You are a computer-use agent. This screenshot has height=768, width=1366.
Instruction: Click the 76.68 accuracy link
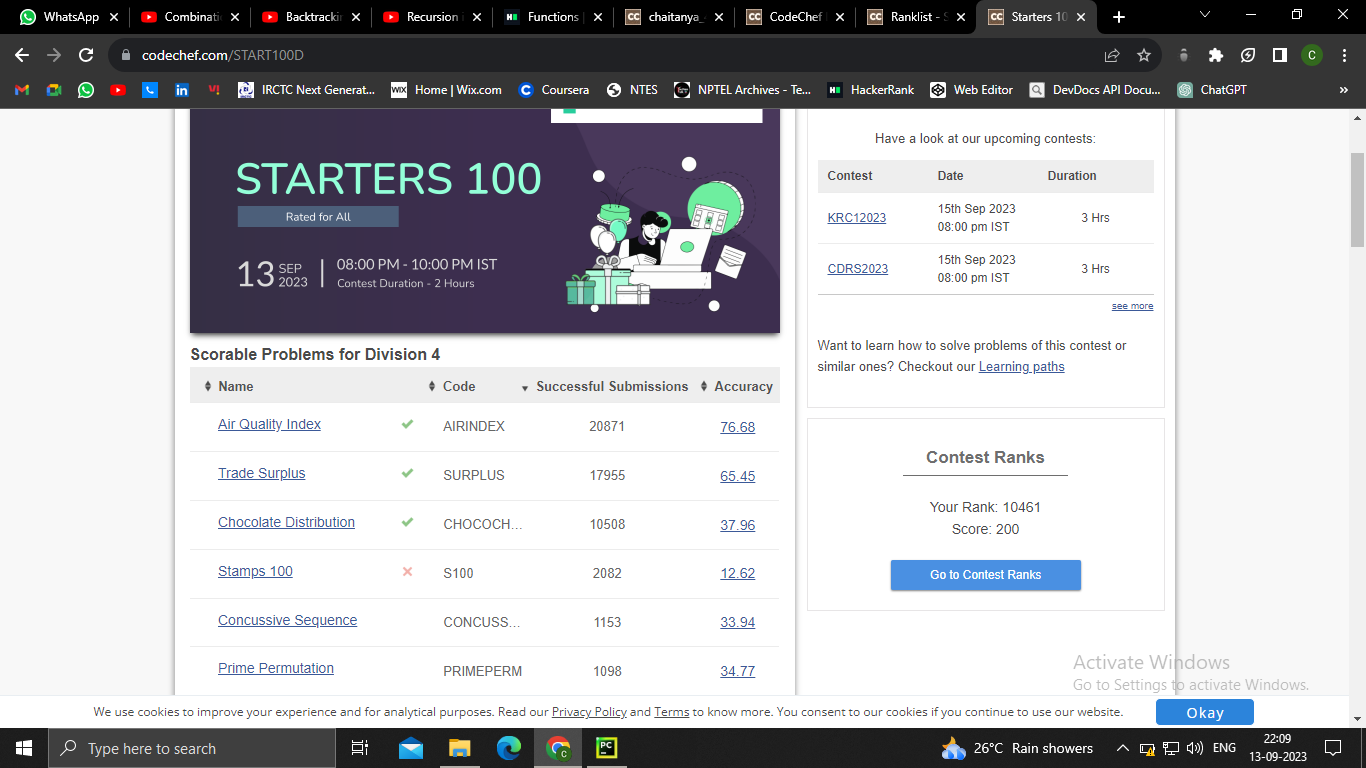(737, 427)
